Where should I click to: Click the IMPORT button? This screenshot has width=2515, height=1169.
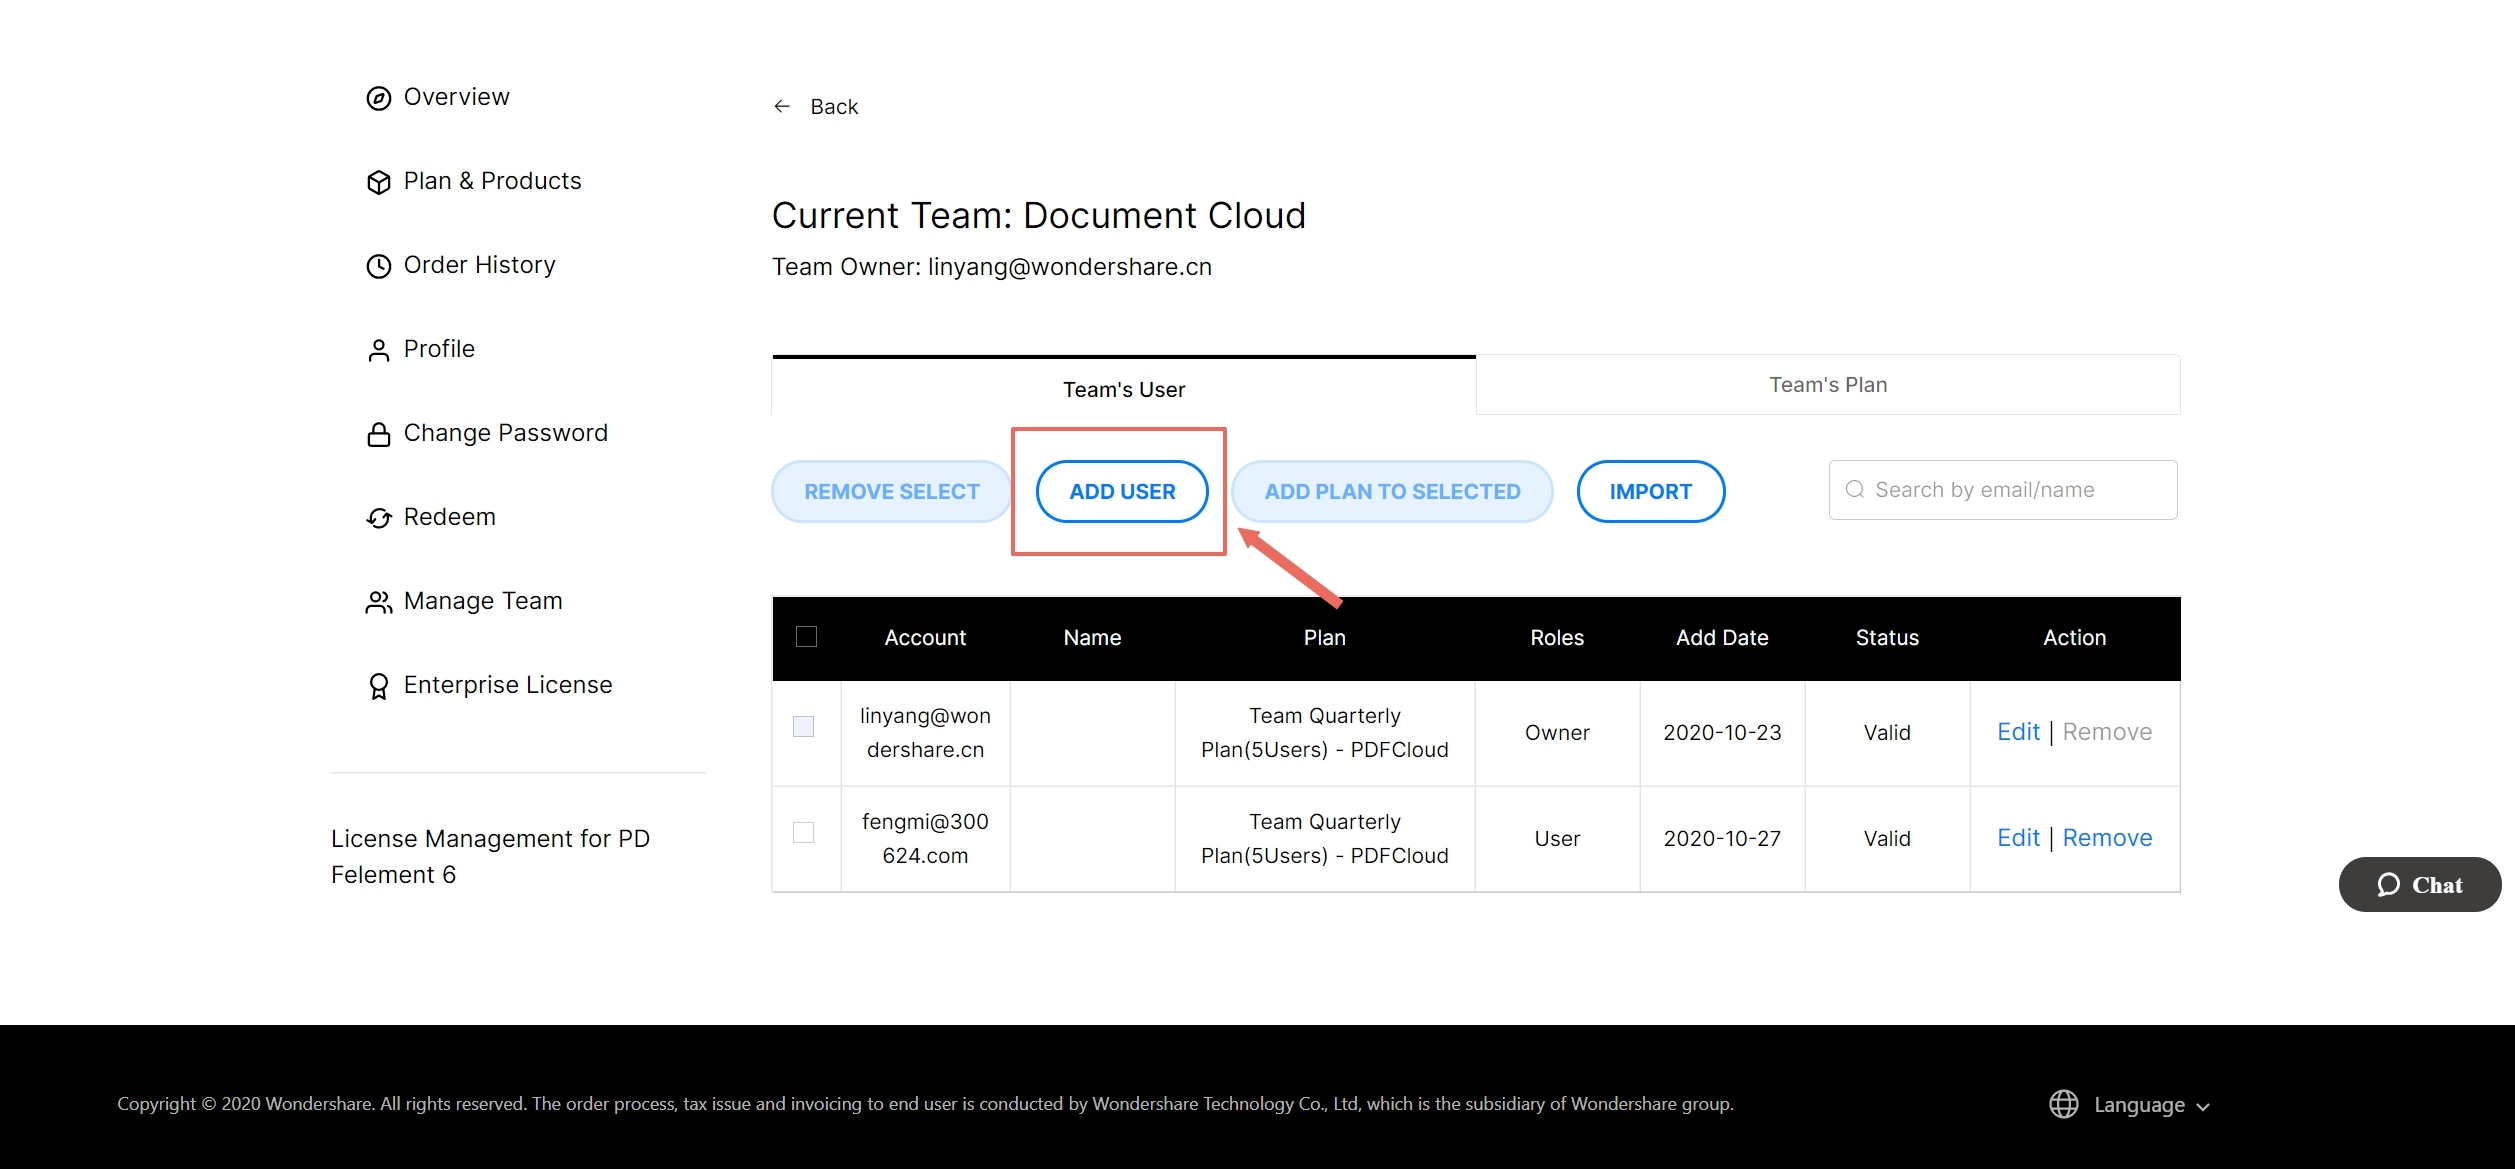pyautogui.click(x=1650, y=491)
